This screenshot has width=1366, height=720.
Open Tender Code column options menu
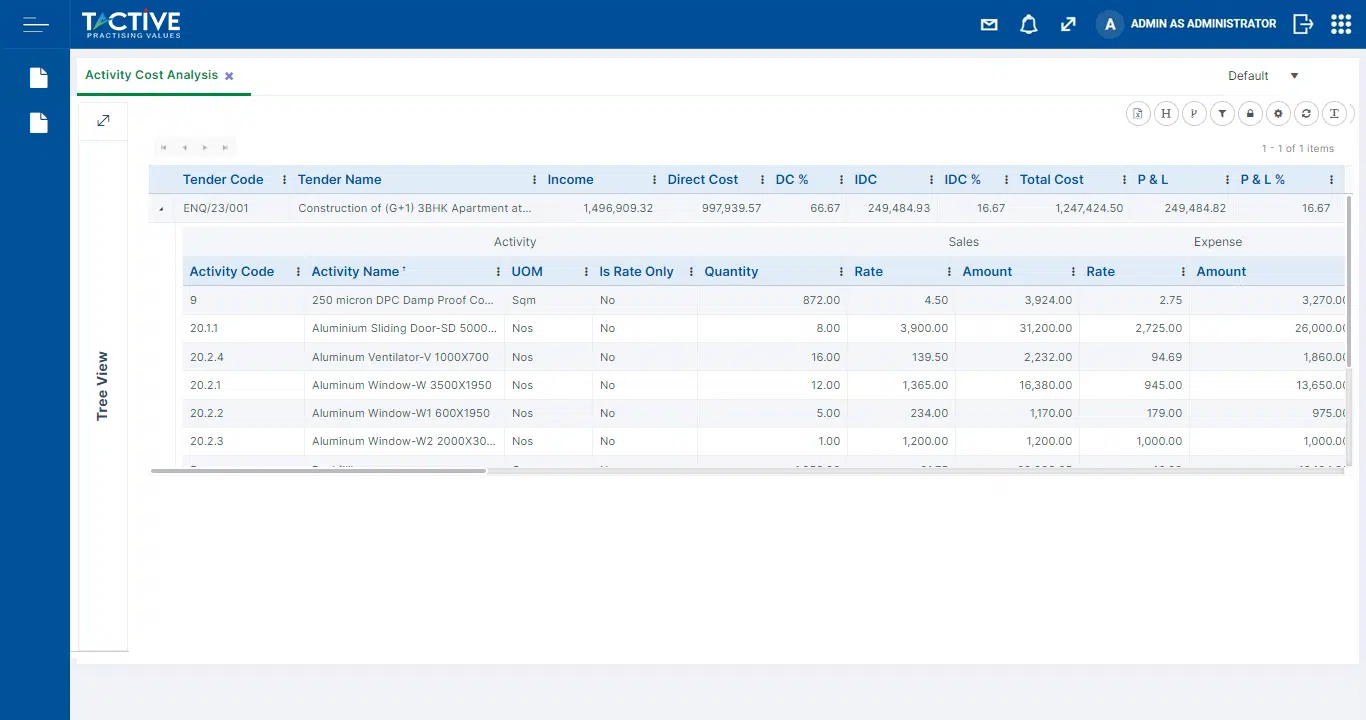(284, 180)
